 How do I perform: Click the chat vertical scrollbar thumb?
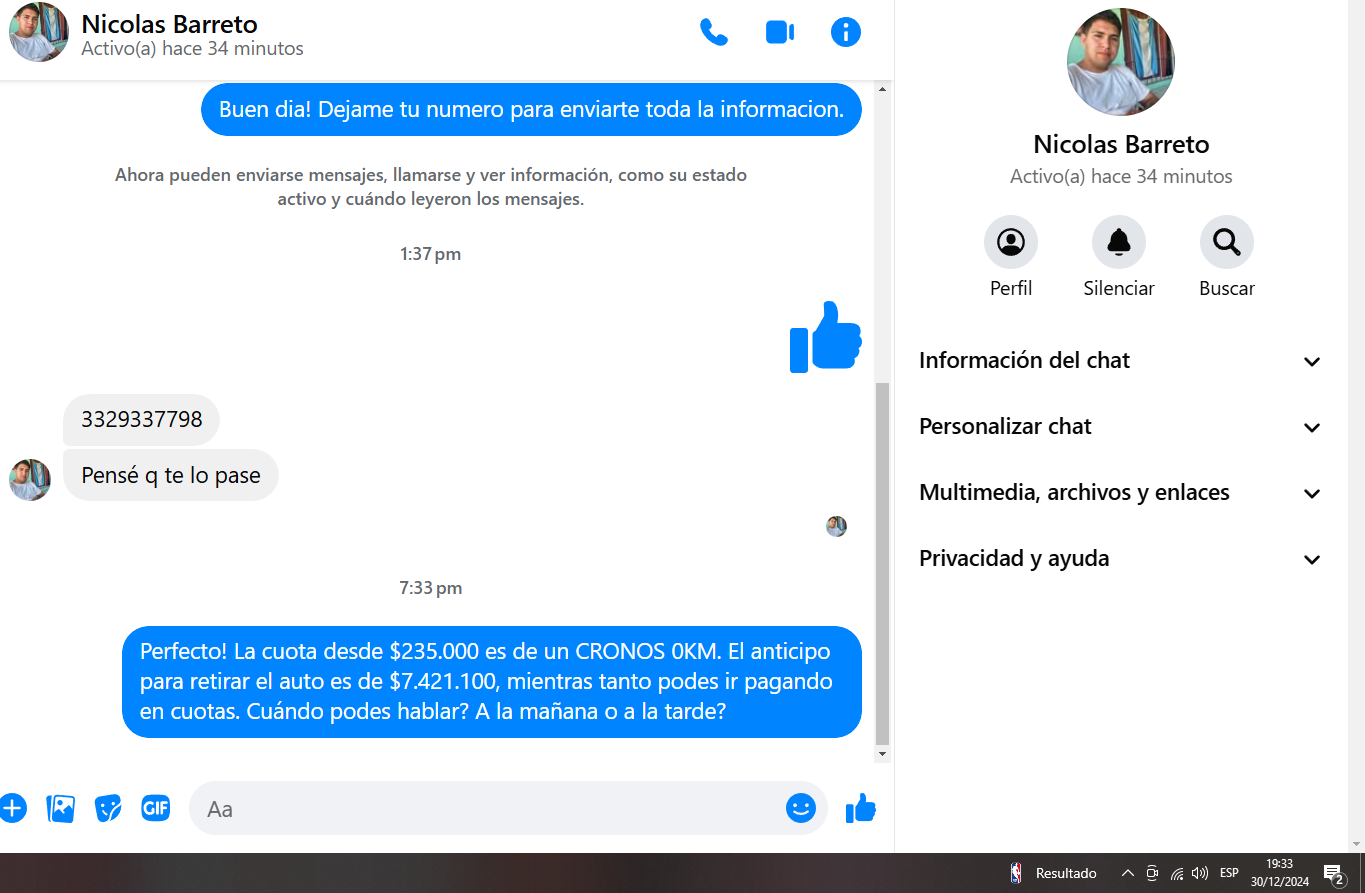(x=882, y=562)
